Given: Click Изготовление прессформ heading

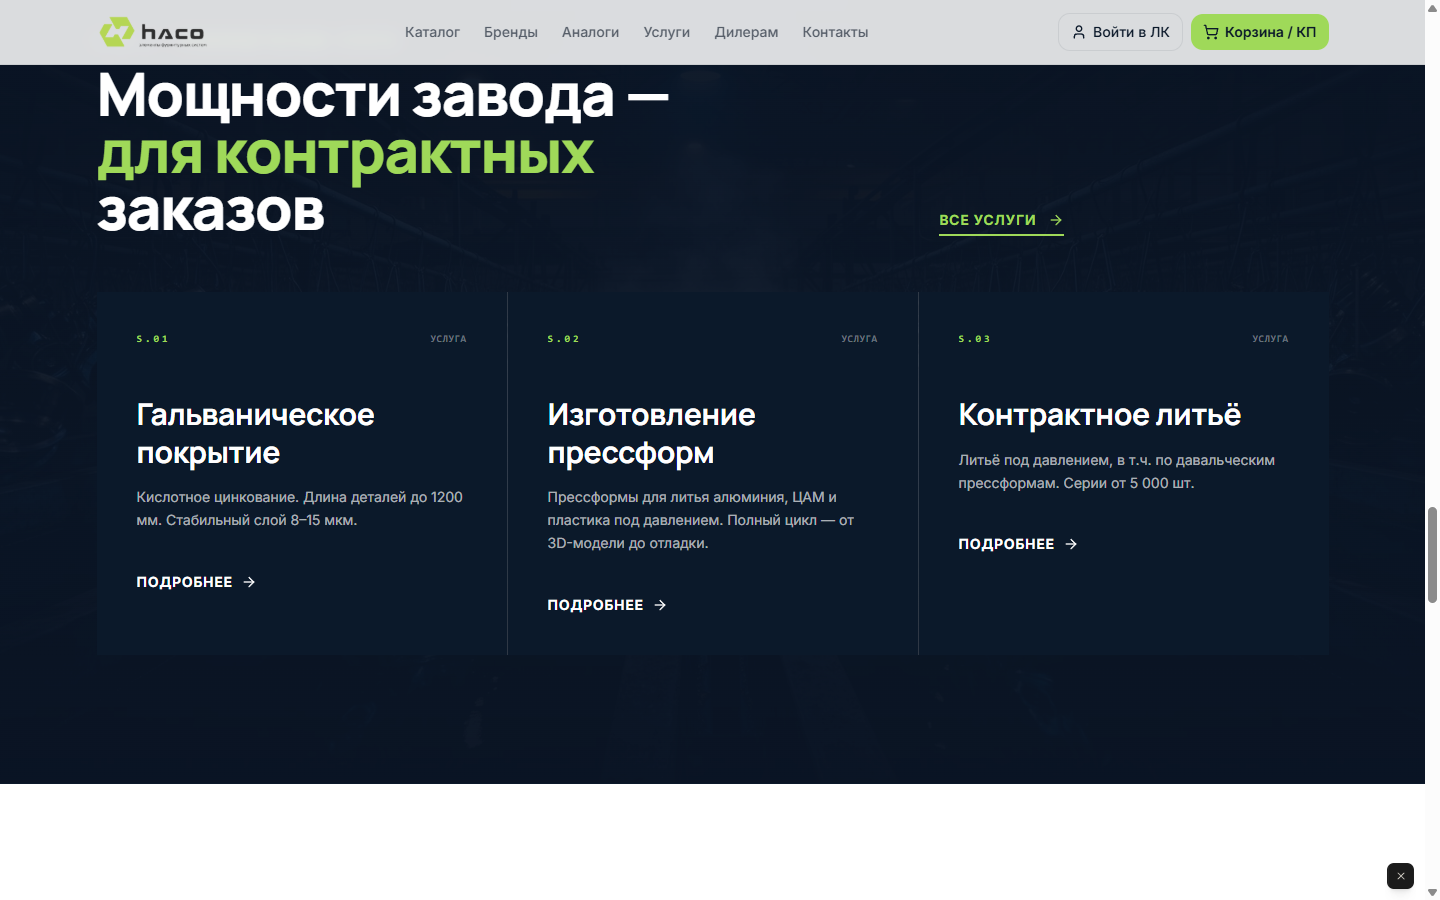Looking at the screenshot, I should [x=652, y=434].
